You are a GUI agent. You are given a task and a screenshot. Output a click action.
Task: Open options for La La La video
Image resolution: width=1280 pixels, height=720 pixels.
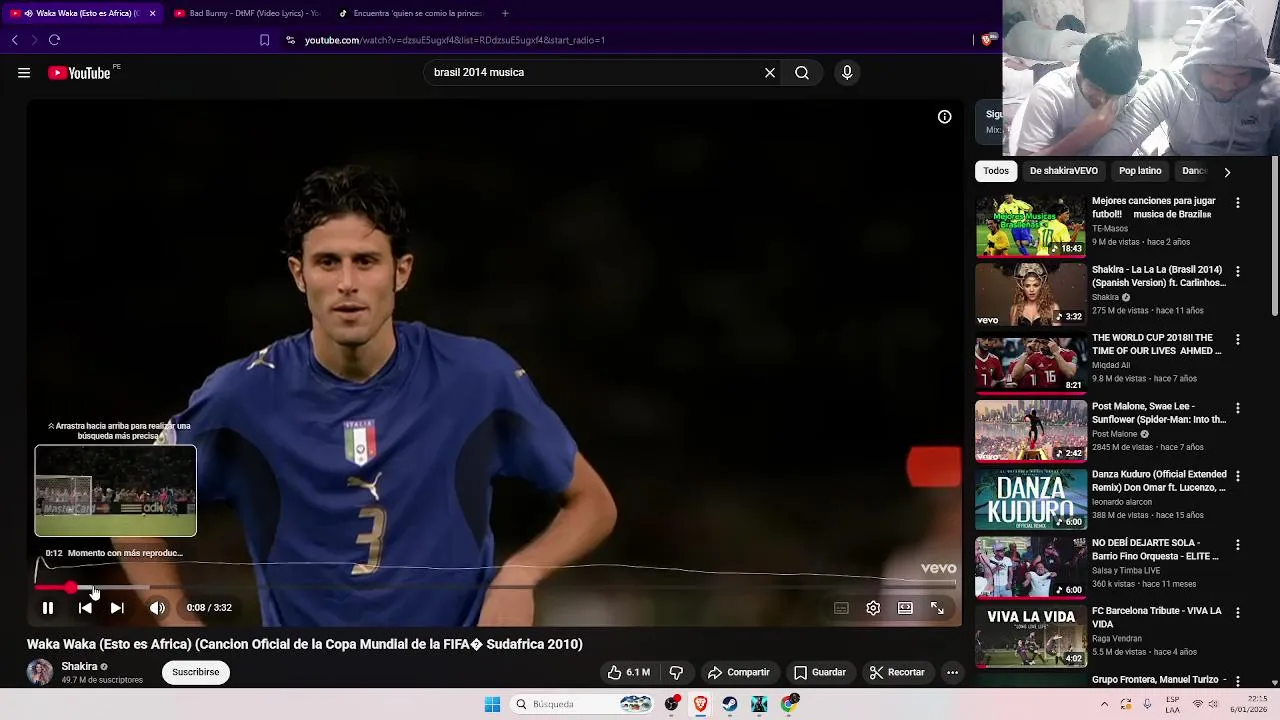[1237, 271]
